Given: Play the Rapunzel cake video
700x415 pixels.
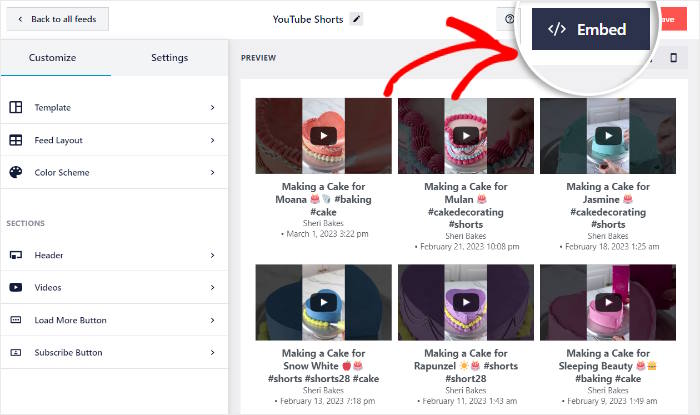Looking at the screenshot, I should point(466,302).
